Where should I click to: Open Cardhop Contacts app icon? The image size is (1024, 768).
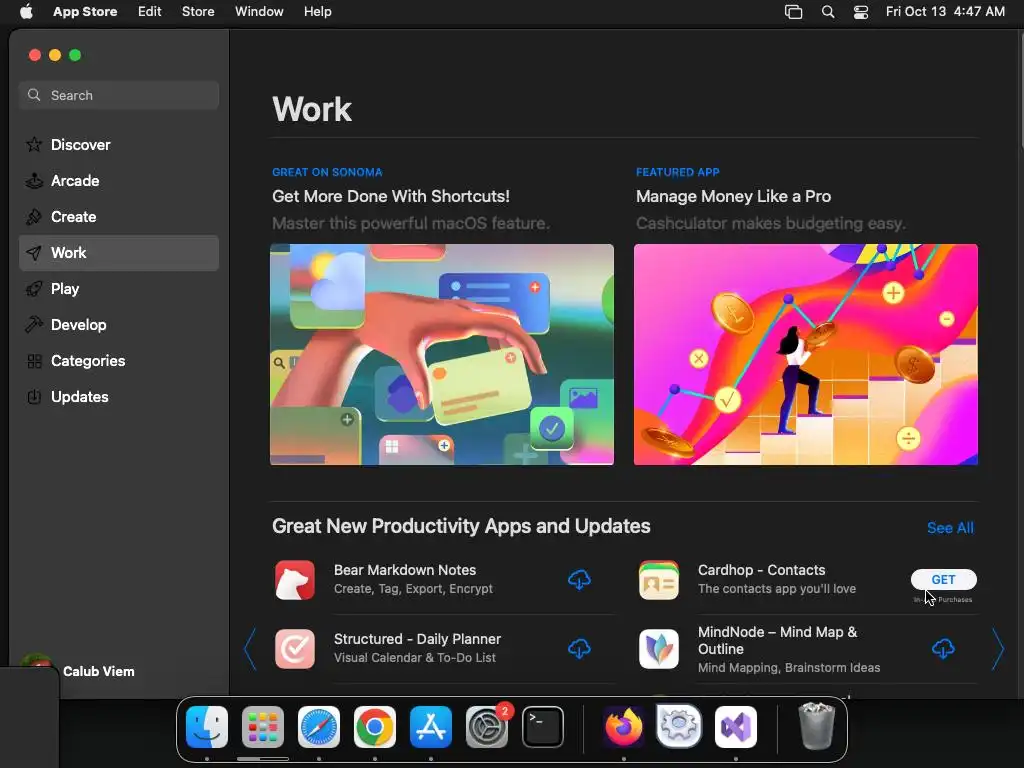point(658,580)
